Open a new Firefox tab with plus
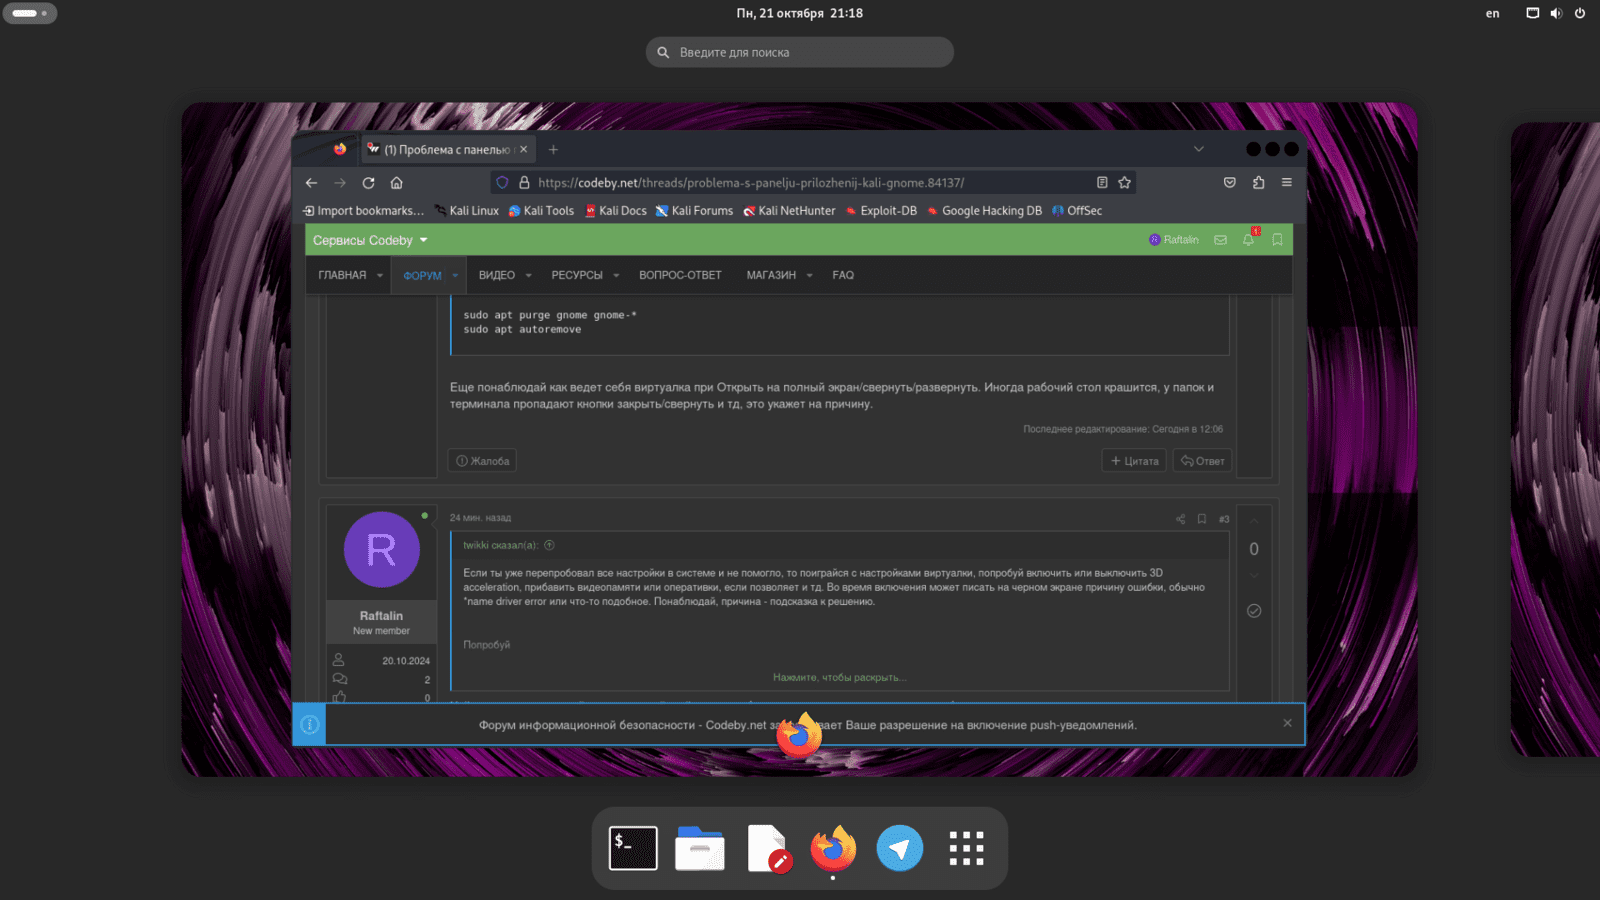1600x900 pixels. (x=553, y=150)
